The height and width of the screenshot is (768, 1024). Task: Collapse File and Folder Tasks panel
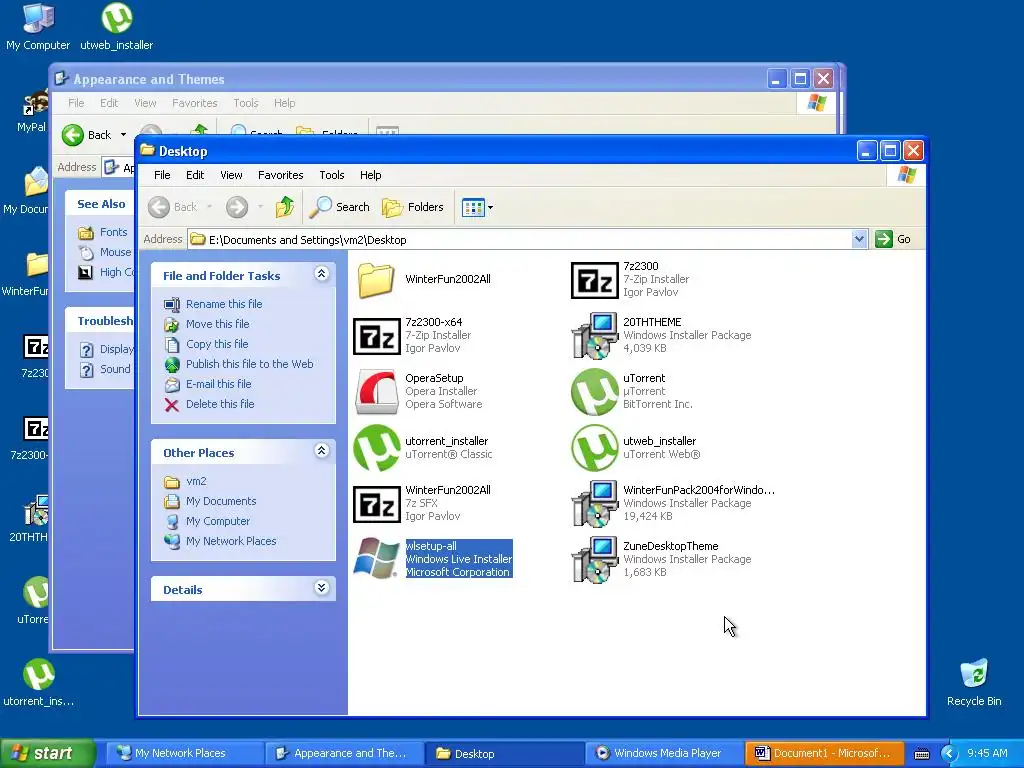tap(321, 274)
